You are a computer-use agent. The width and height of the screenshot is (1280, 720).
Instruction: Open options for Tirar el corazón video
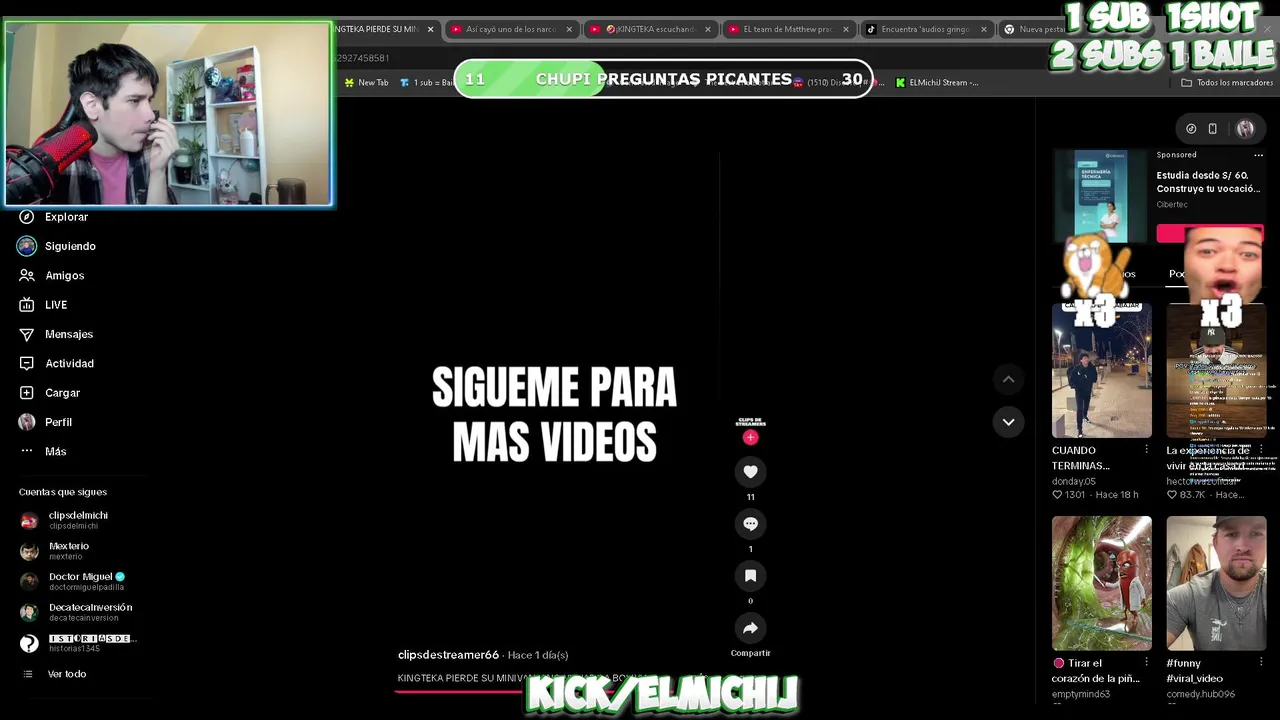click(x=1146, y=663)
